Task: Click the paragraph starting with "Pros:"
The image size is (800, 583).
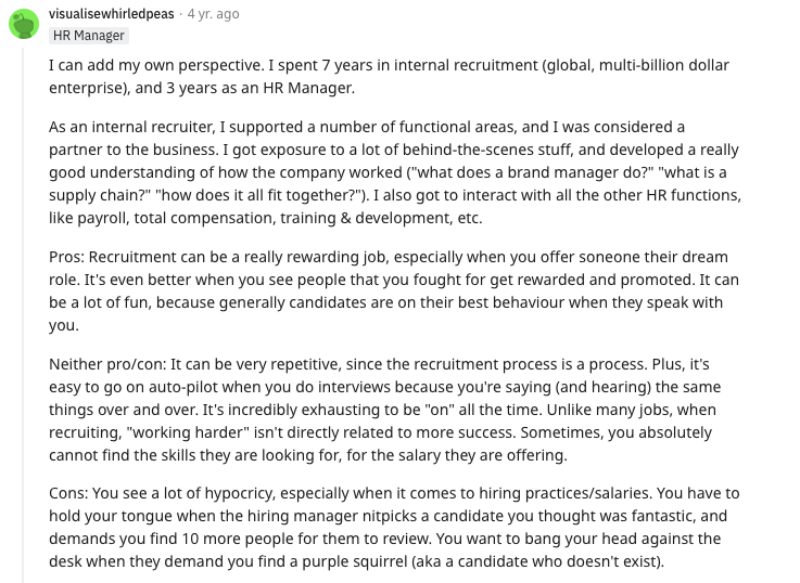Action: point(390,291)
